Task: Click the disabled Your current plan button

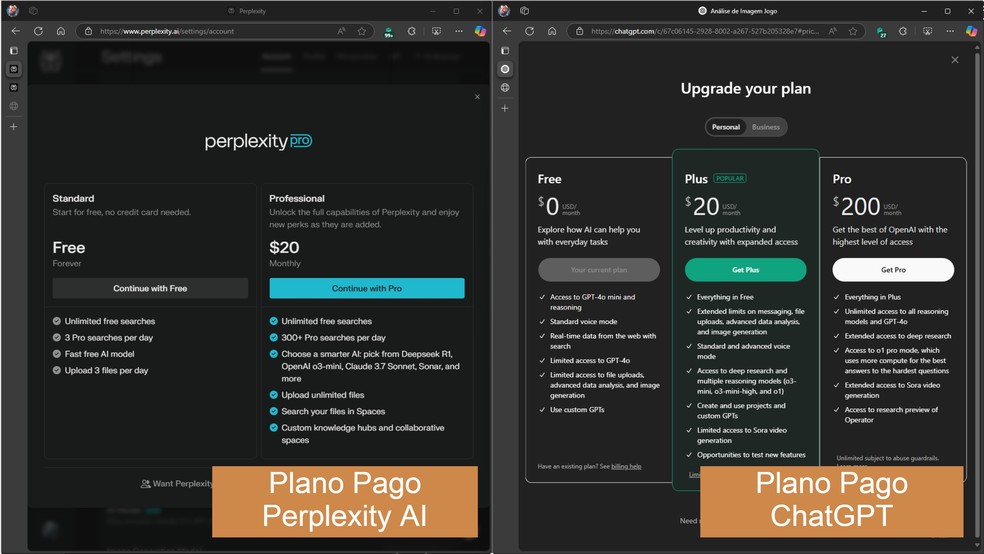Action: tap(599, 270)
